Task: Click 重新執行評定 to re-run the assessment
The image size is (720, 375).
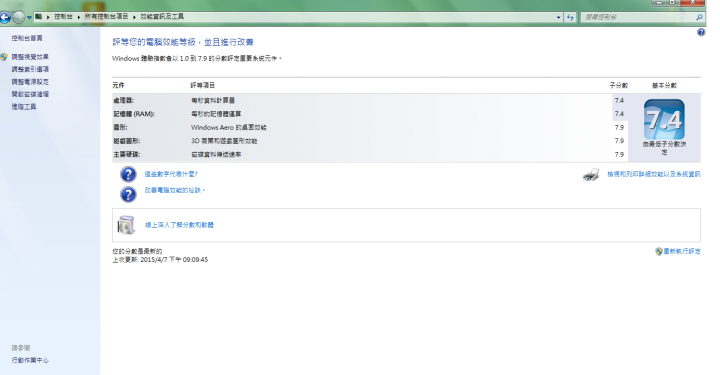Action: point(682,252)
